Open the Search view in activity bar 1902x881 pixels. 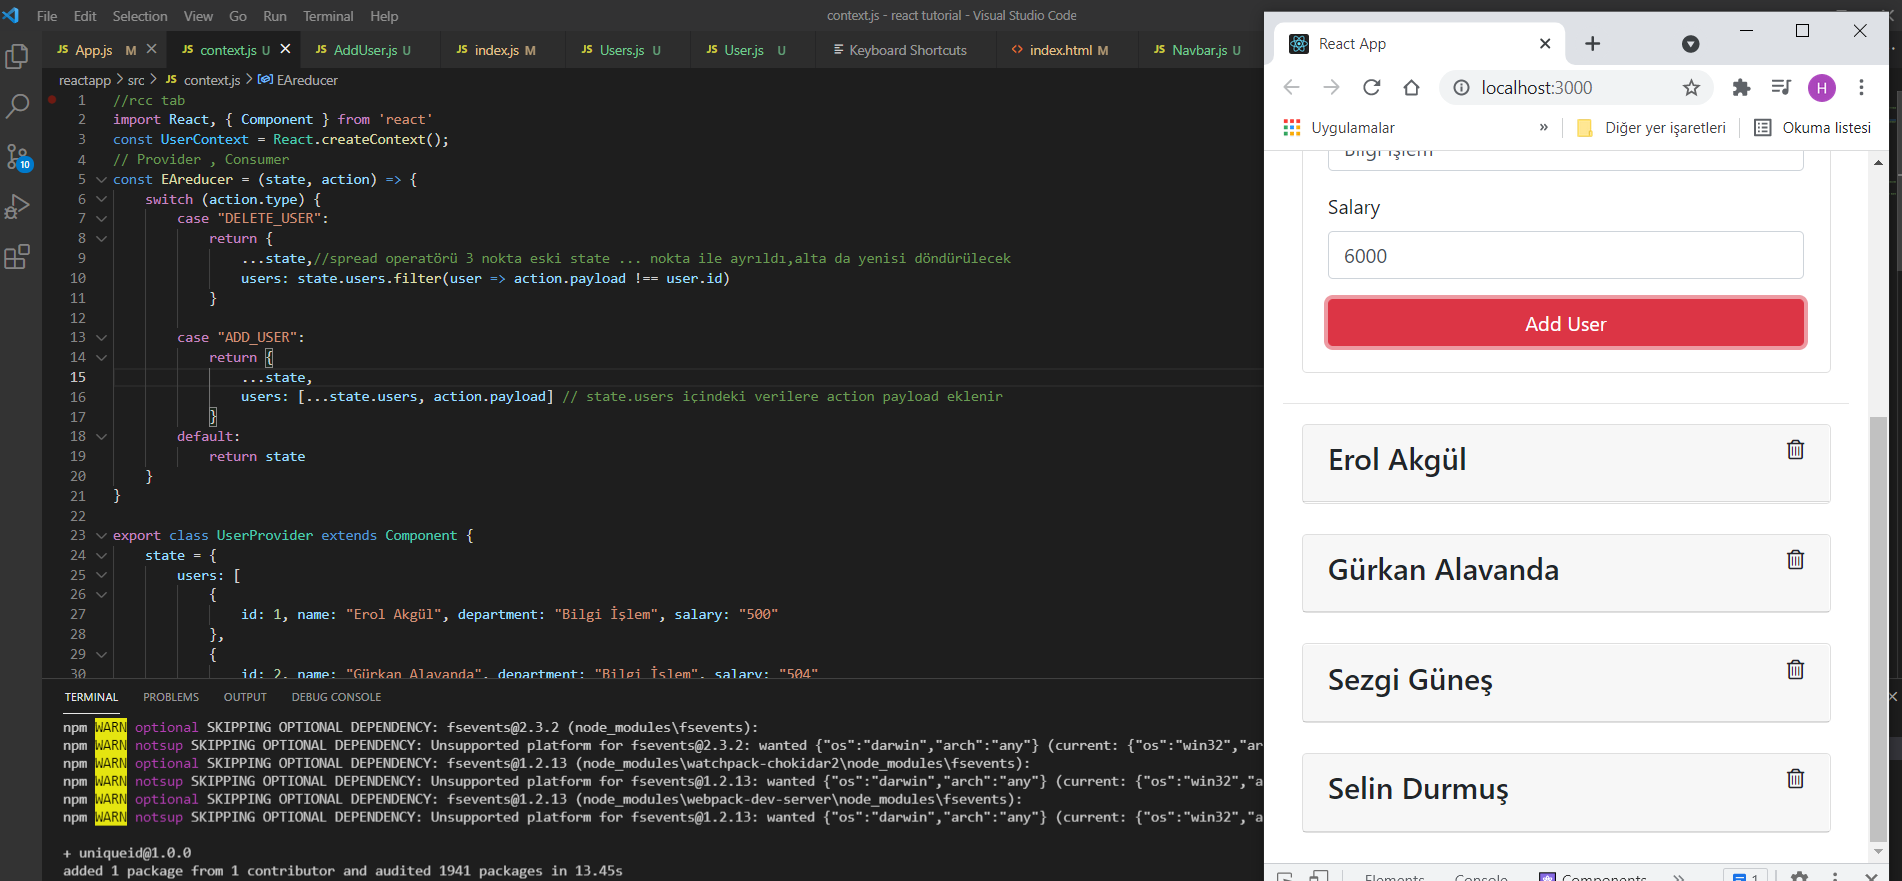[17, 106]
